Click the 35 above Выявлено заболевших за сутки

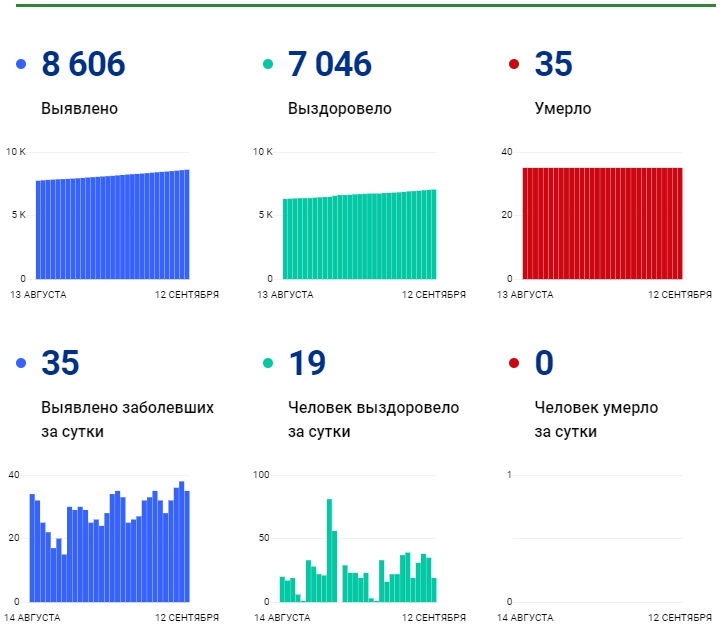60,362
